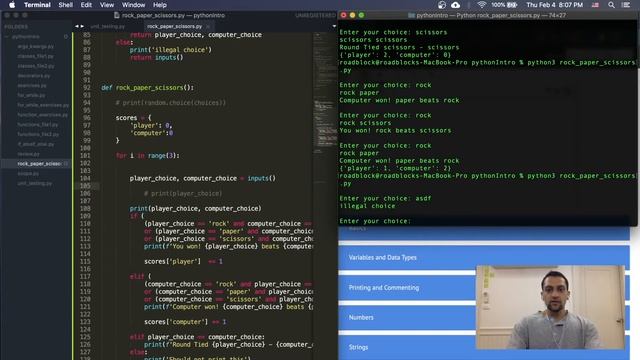Open exercises.py in the sidebar
This screenshot has width=640, height=360.
(32, 85)
